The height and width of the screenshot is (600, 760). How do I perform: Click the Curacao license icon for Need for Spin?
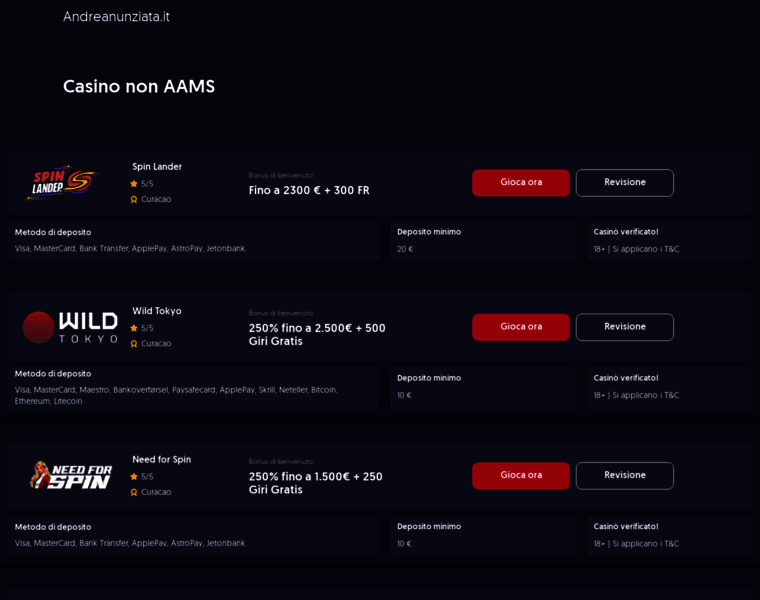pyautogui.click(x=134, y=492)
